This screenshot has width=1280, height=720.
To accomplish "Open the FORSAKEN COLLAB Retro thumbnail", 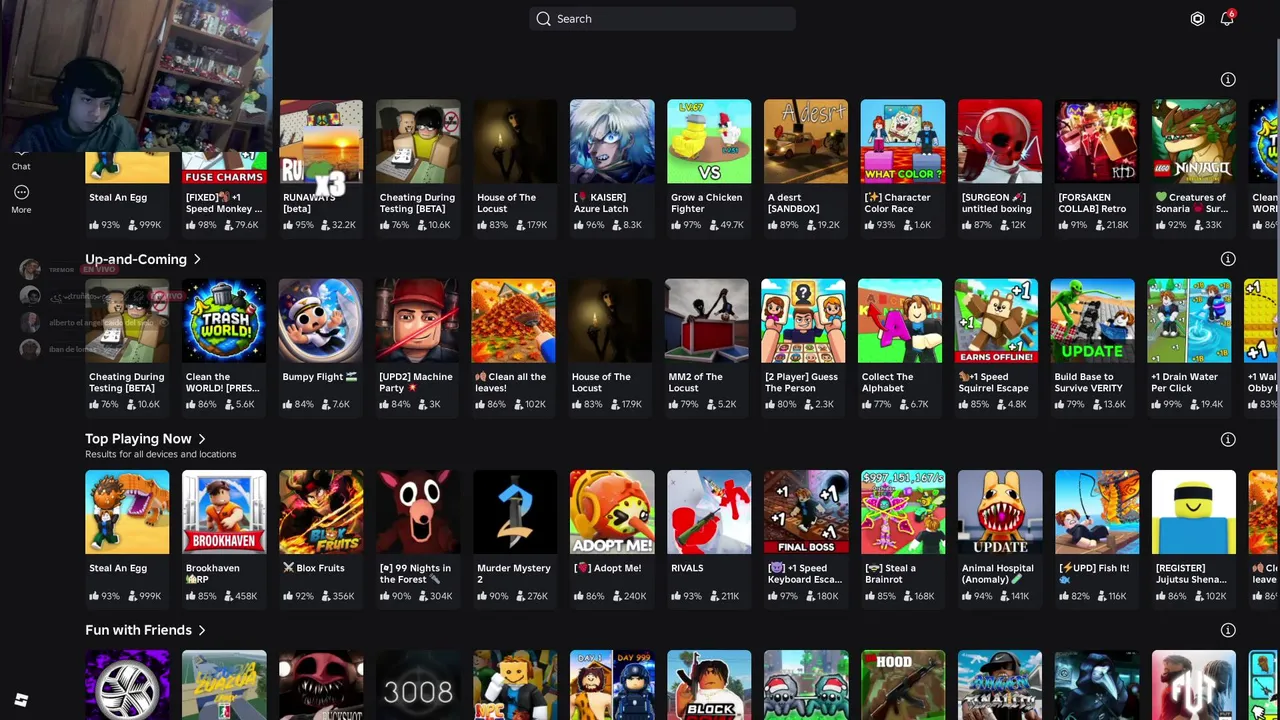I will pyautogui.click(x=1097, y=142).
